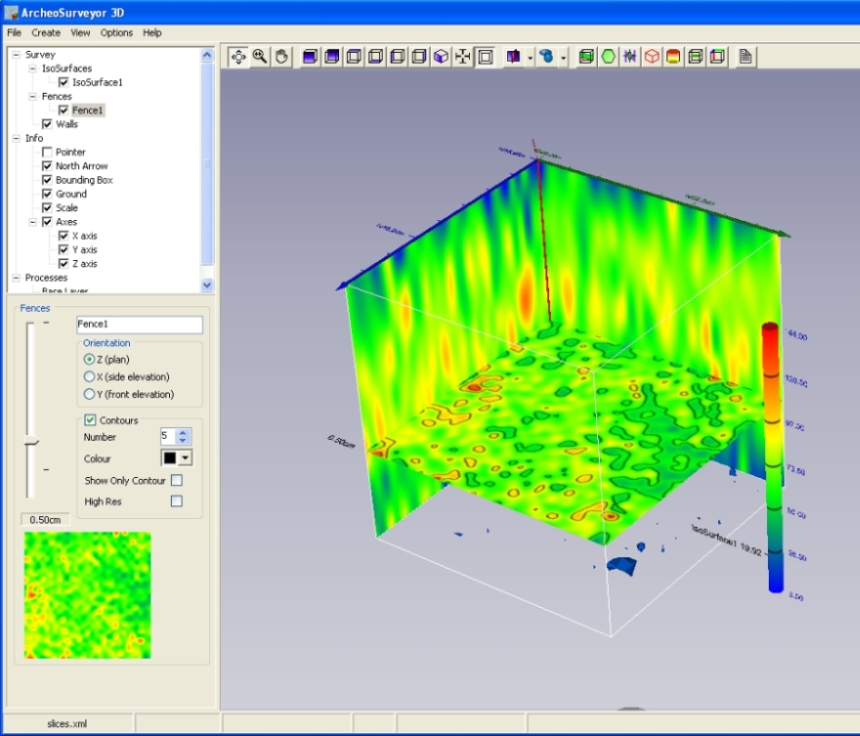
Task: Collapse the Axes tree node
Action: 32,222
